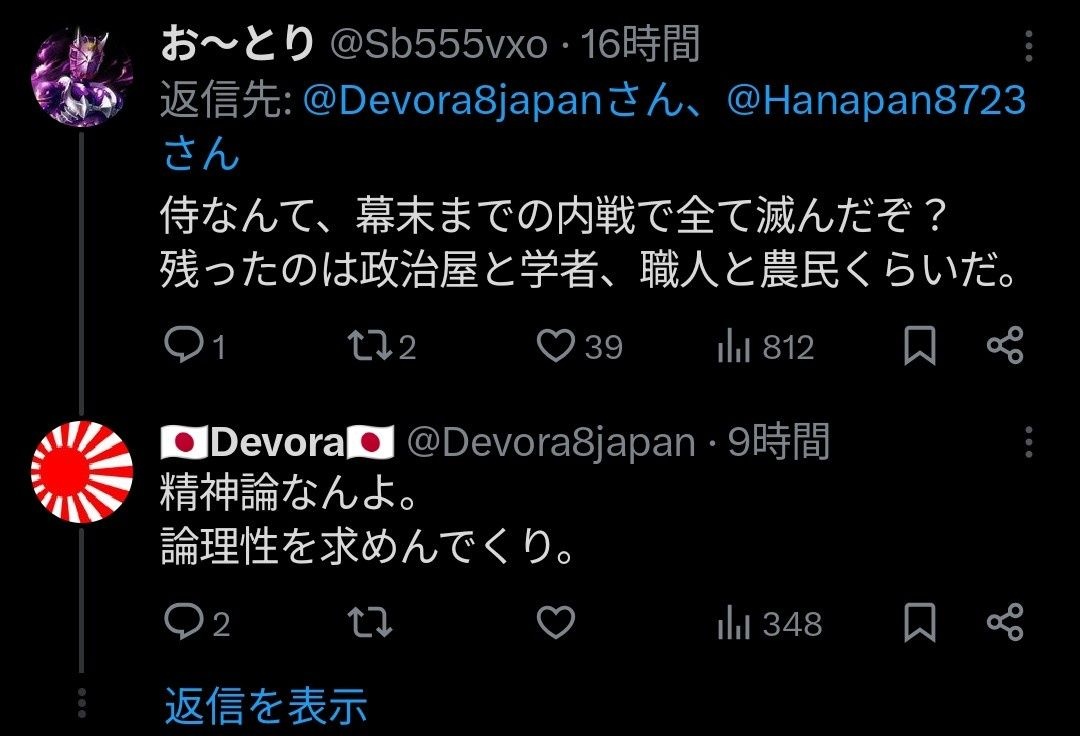1080x736 pixels.
Task: Open @Devora8japan mention link in reply header
Action: tap(453, 101)
